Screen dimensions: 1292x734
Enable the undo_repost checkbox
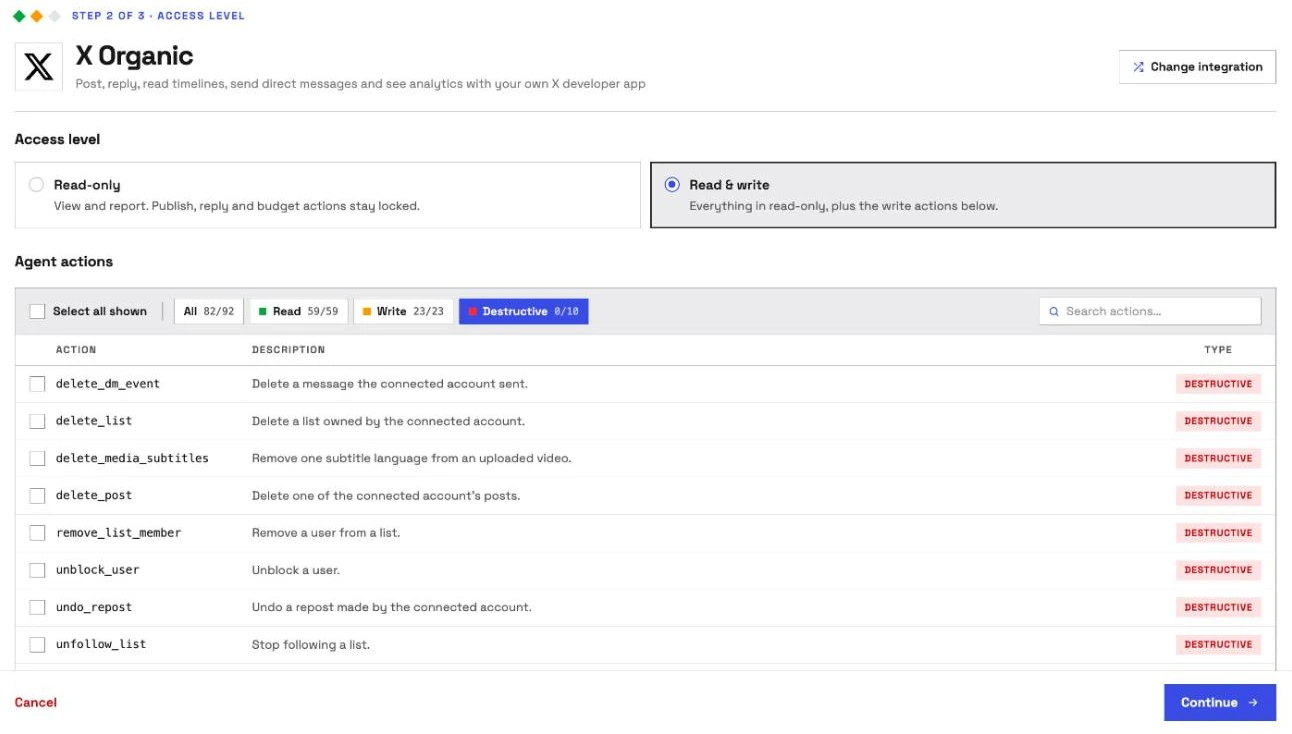(x=37, y=607)
